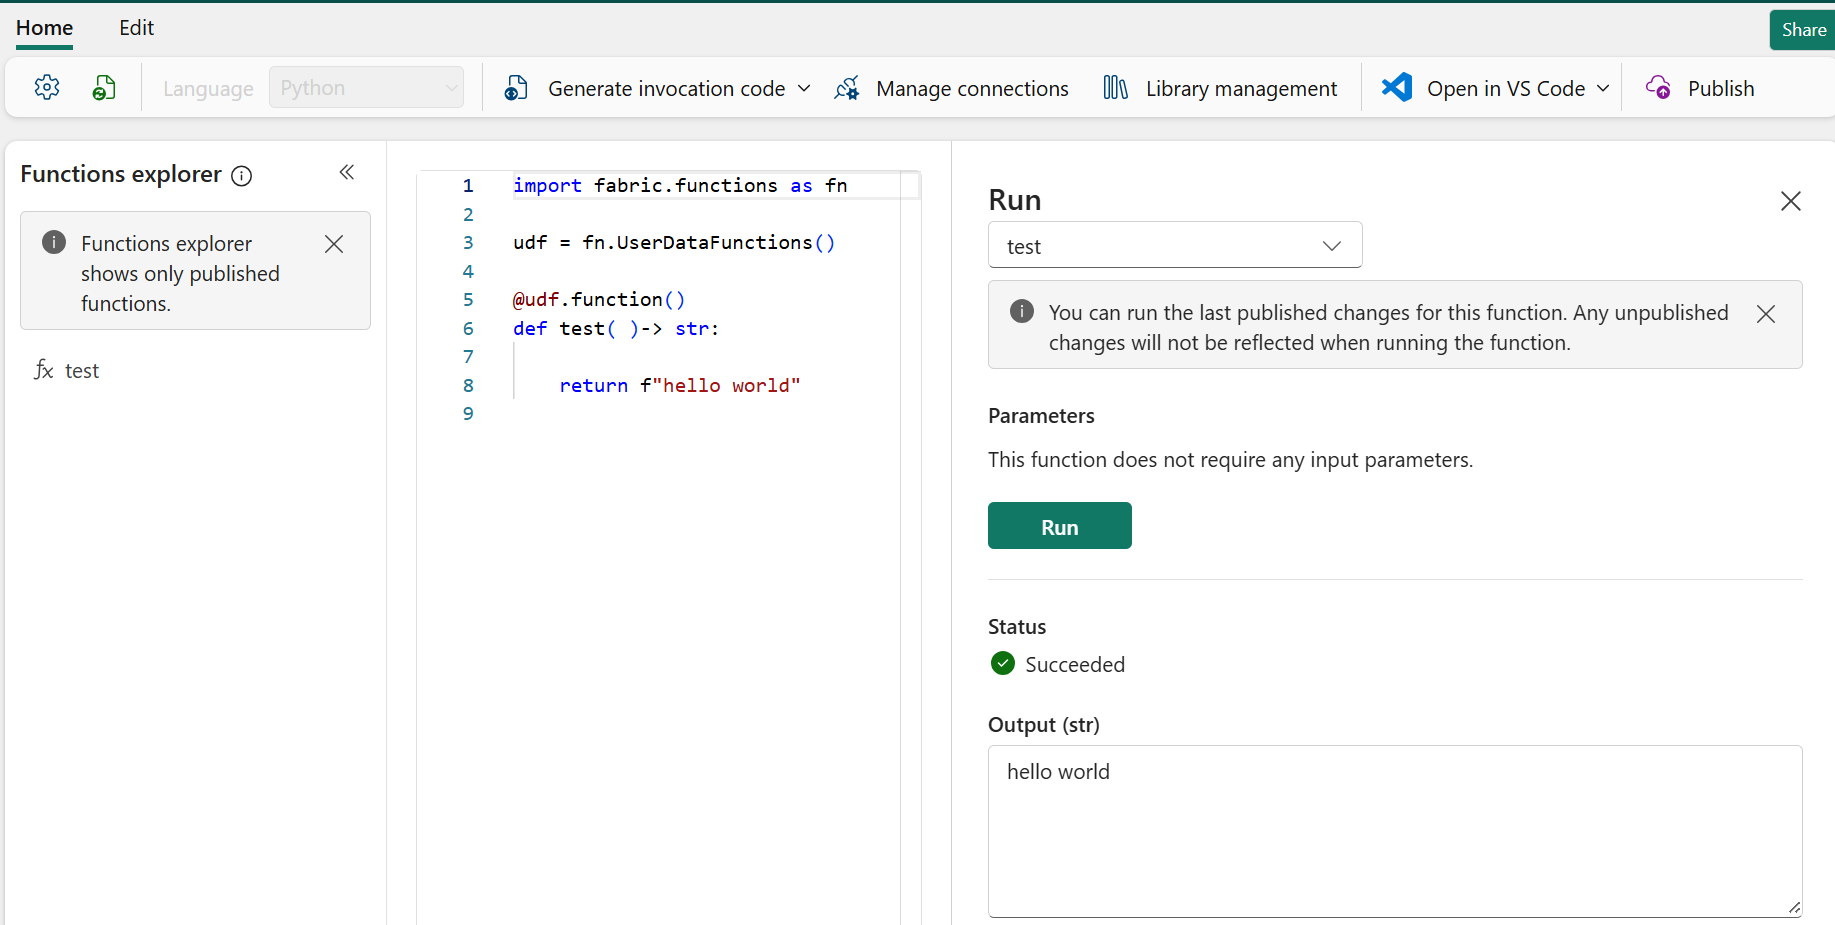Dismiss the unpublished changes info banner
The height and width of the screenshot is (925, 1835).
pyautogui.click(x=1766, y=314)
